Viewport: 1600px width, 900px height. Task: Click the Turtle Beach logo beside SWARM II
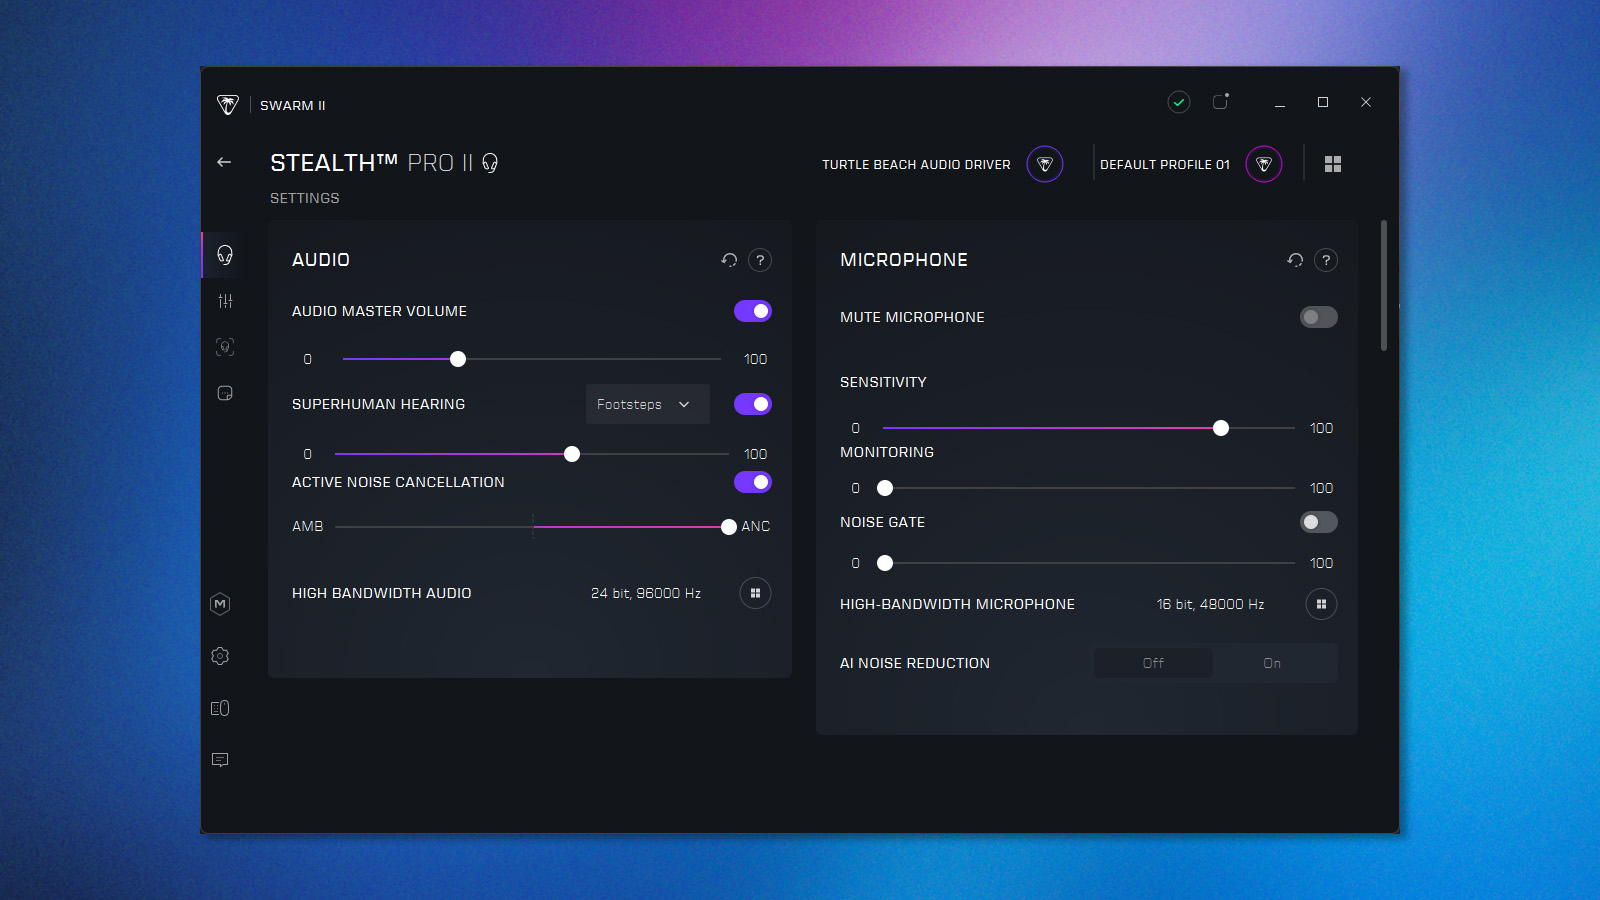coord(228,105)
